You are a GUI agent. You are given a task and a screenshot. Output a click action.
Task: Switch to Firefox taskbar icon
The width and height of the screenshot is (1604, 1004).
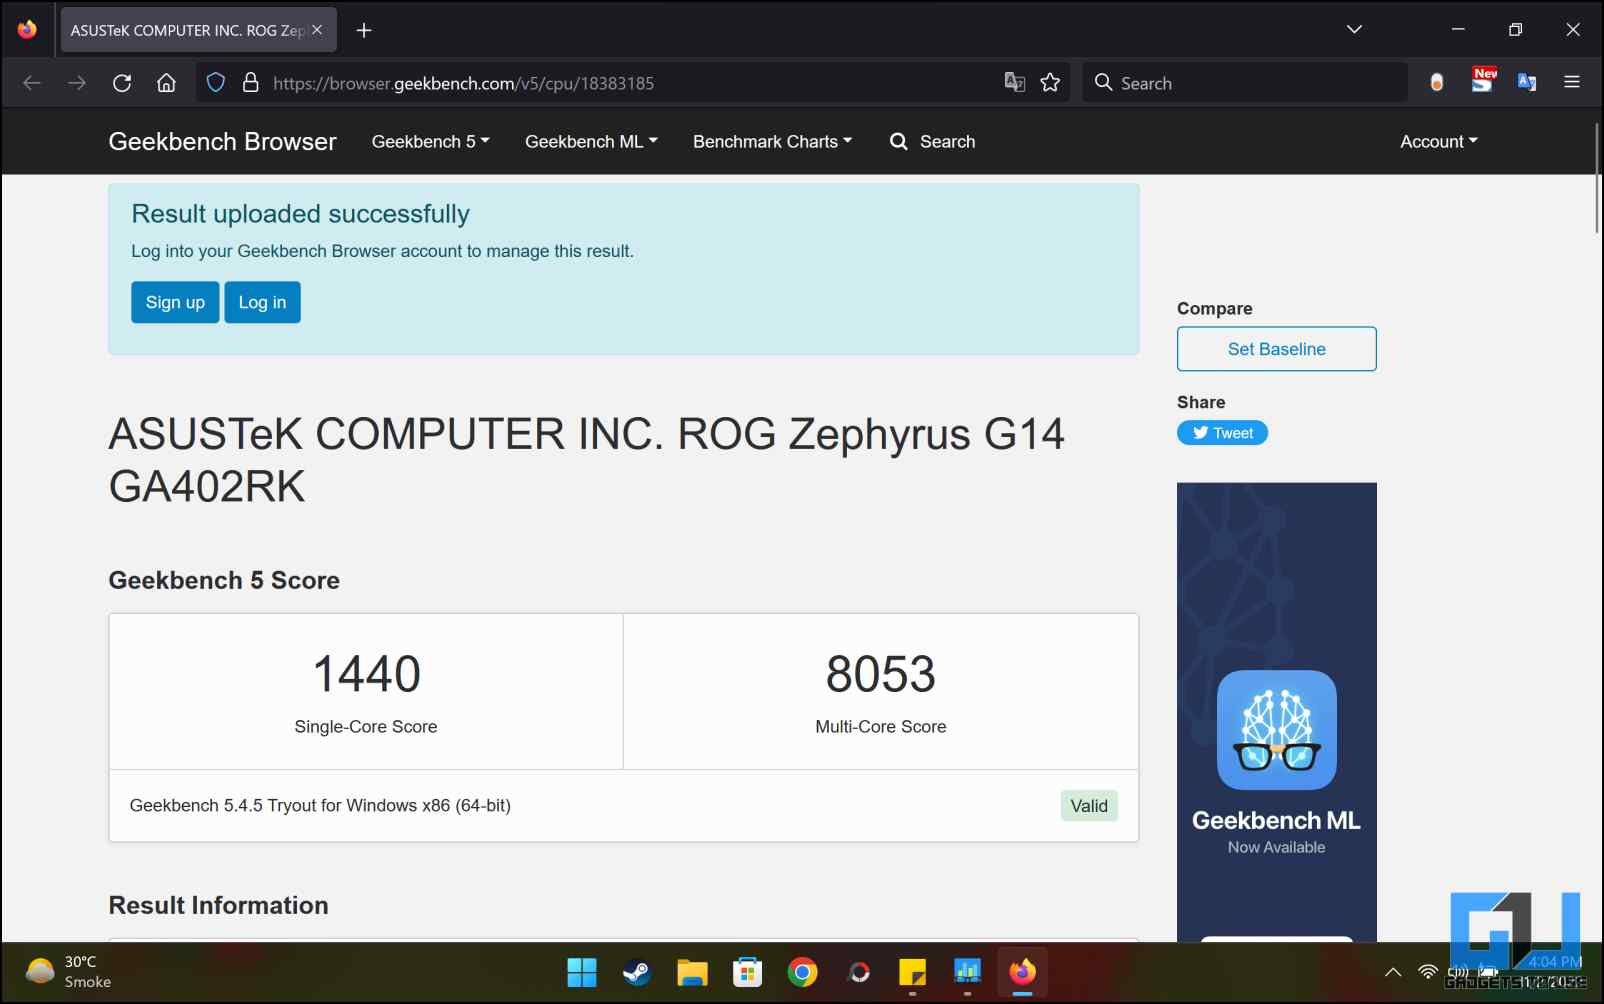coord(1022,972)
